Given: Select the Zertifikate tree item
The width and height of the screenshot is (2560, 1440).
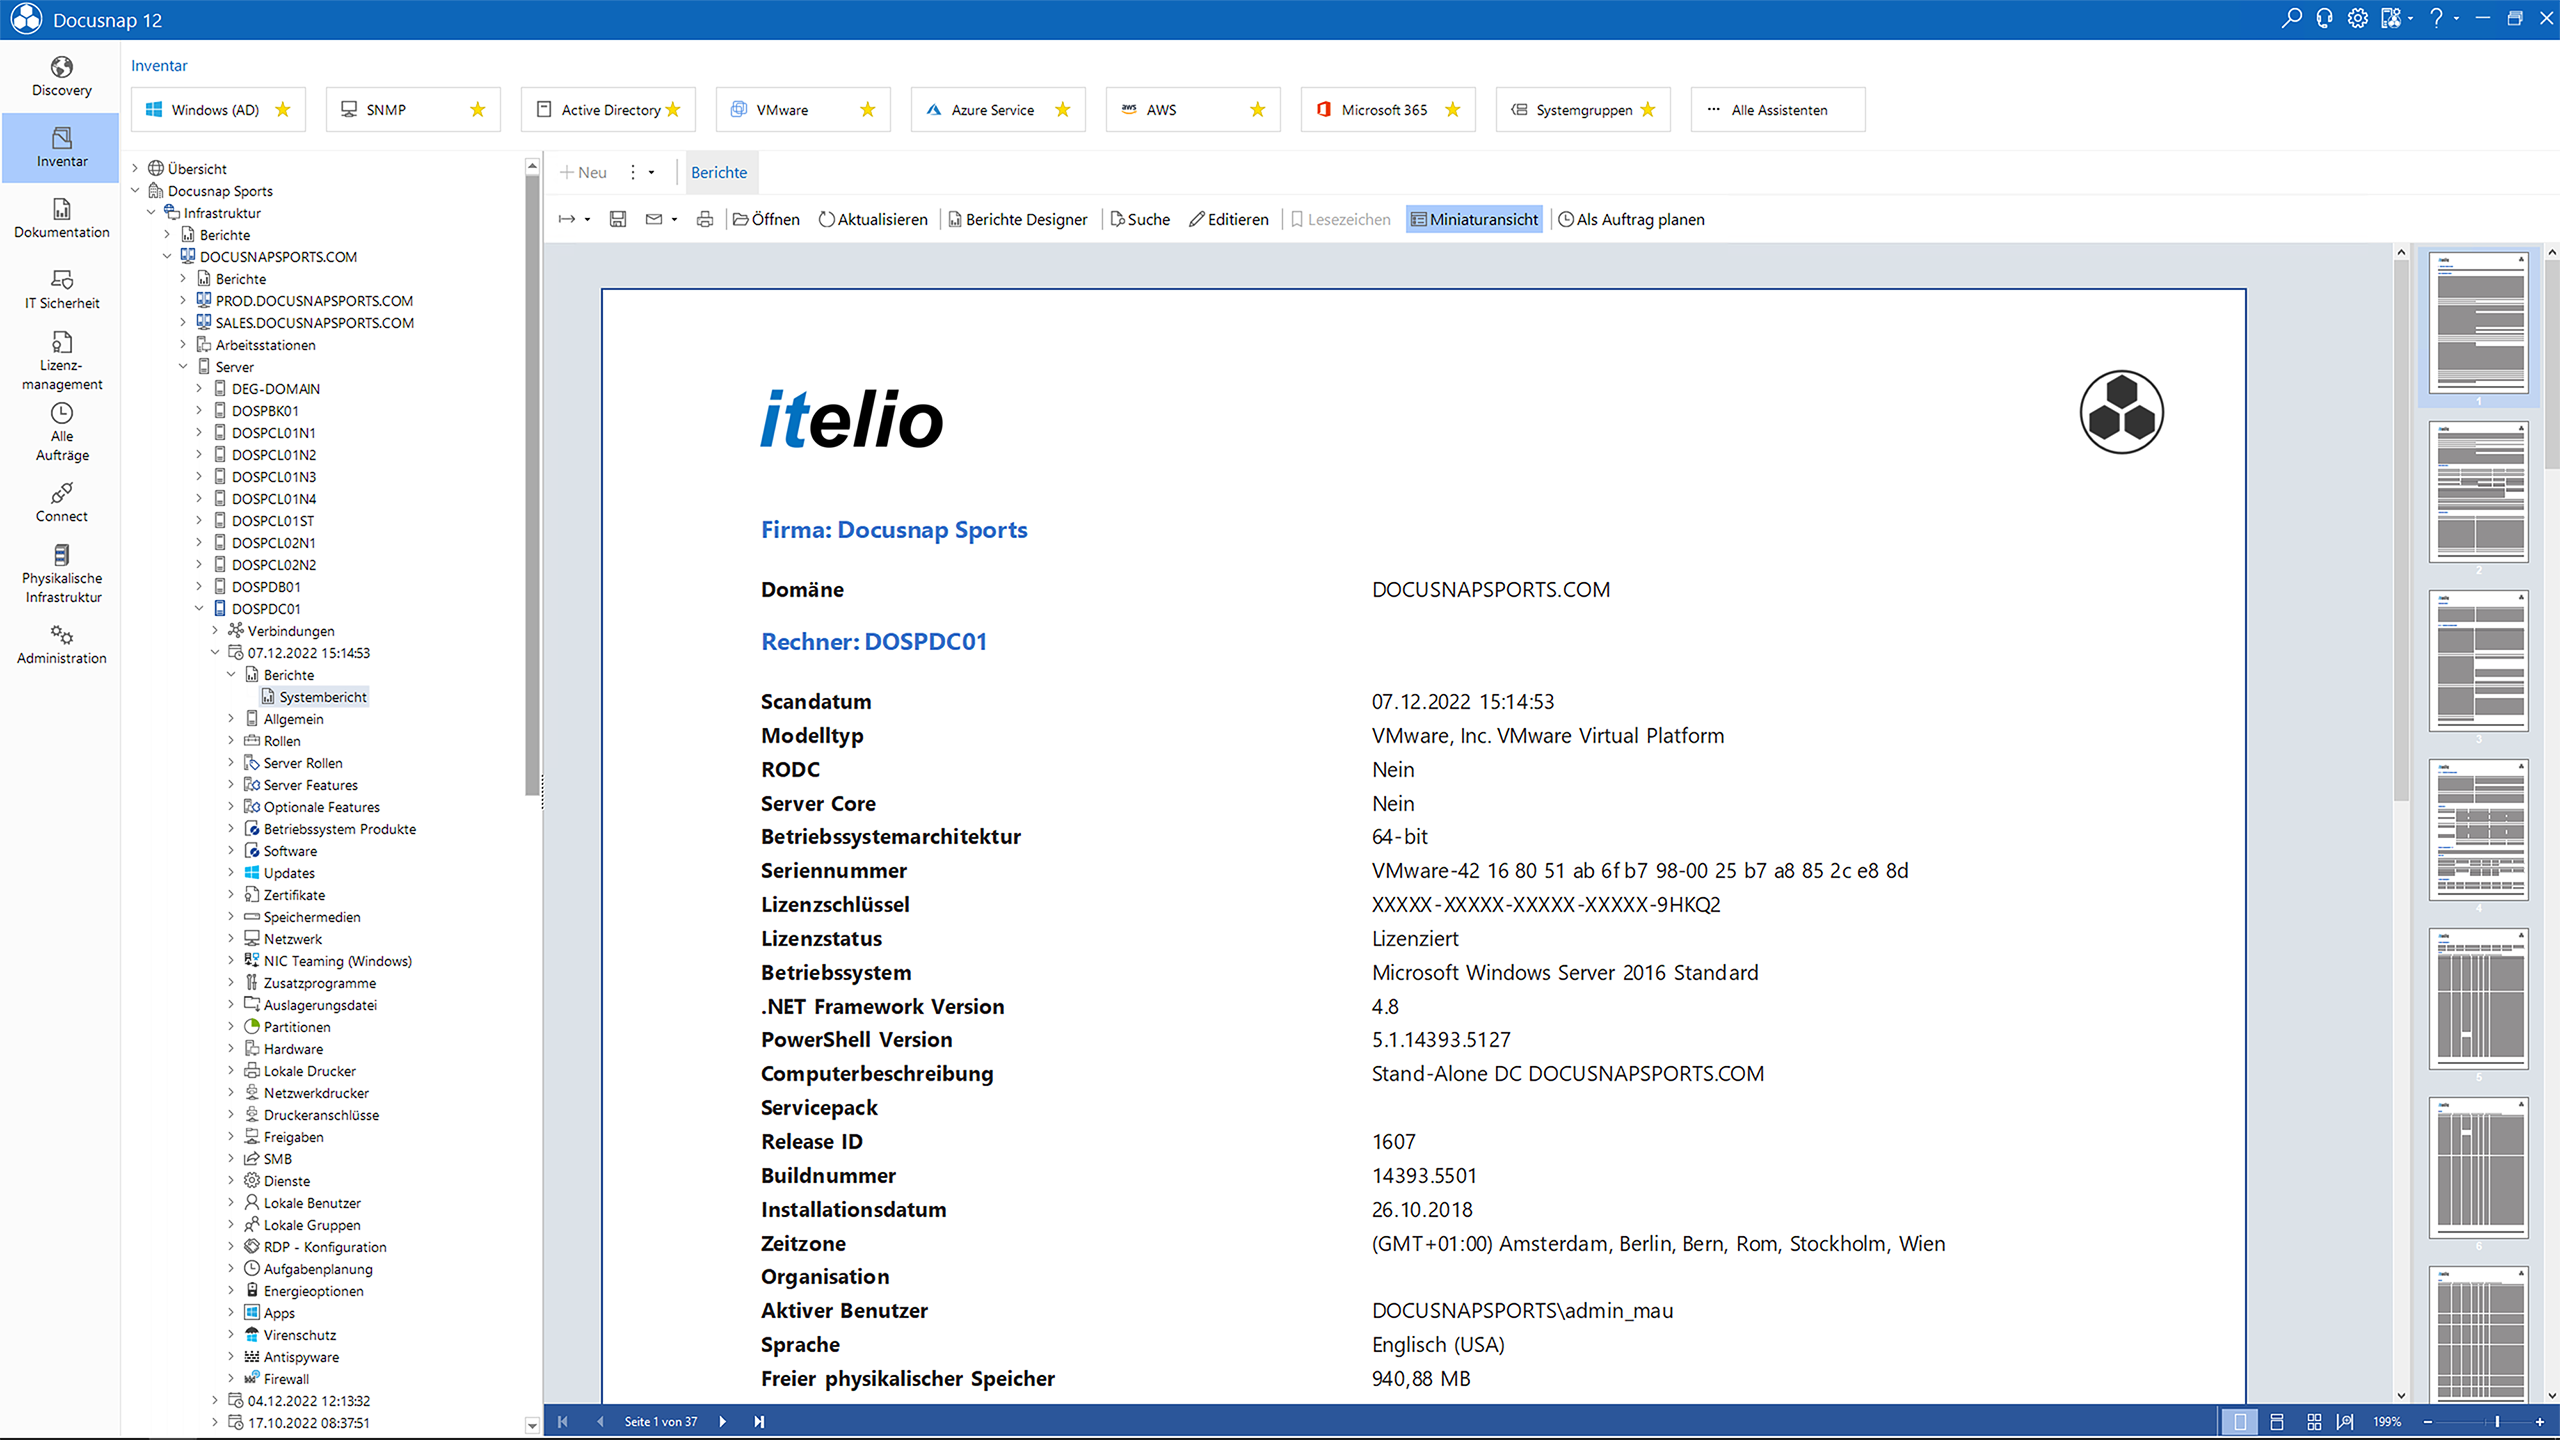Looking at the screenshot, I should point(294,895).
